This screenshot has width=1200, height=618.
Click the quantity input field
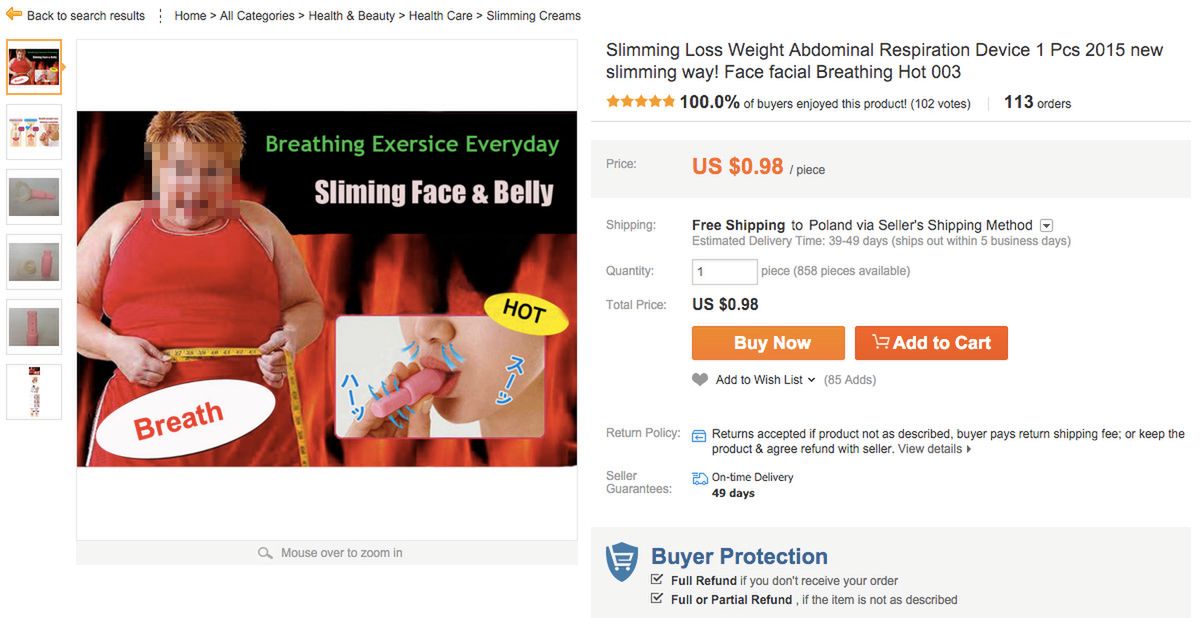click(x=724, y=271)
